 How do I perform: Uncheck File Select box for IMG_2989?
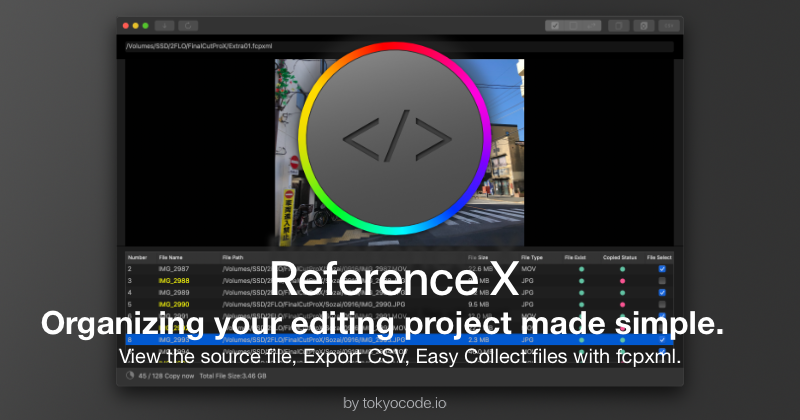(x=662, y=292)
